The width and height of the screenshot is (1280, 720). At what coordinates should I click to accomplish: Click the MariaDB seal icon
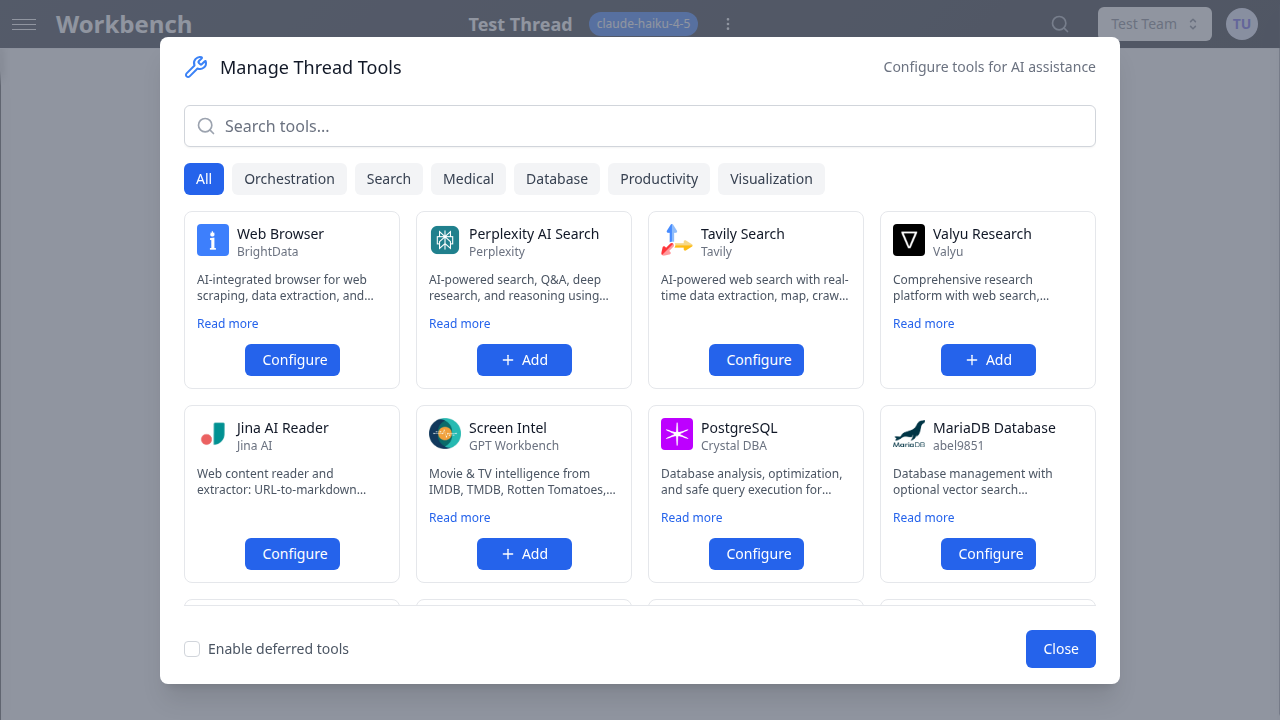tap(908, 434)
